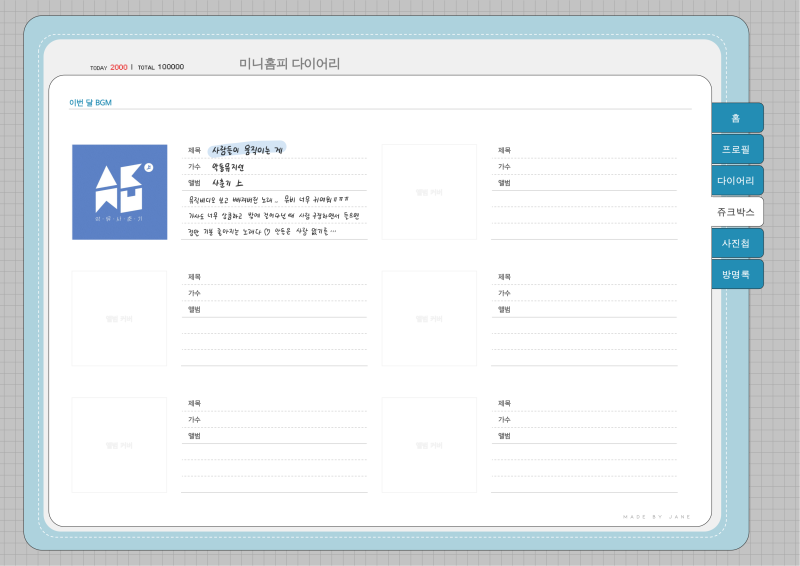
Task: Click the memo line starting 정만 기분
Action: point(262,232)
